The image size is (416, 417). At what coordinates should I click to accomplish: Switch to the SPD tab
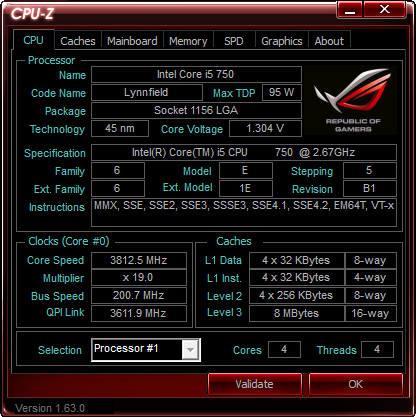[x=234, y=41]
